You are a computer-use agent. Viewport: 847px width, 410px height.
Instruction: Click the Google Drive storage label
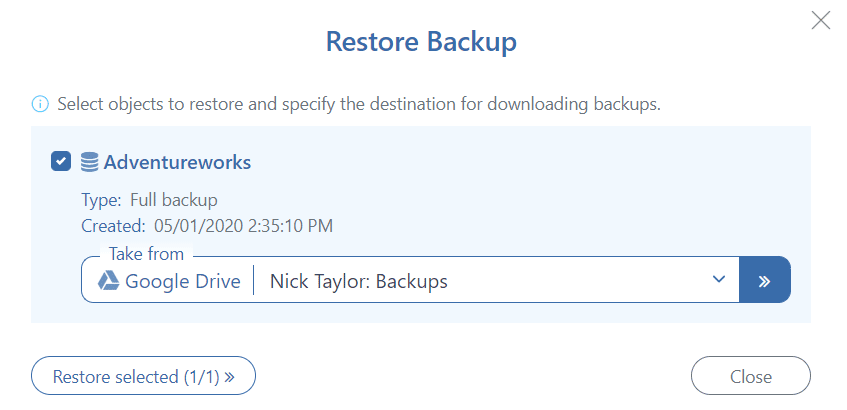(x=182, y=281)
